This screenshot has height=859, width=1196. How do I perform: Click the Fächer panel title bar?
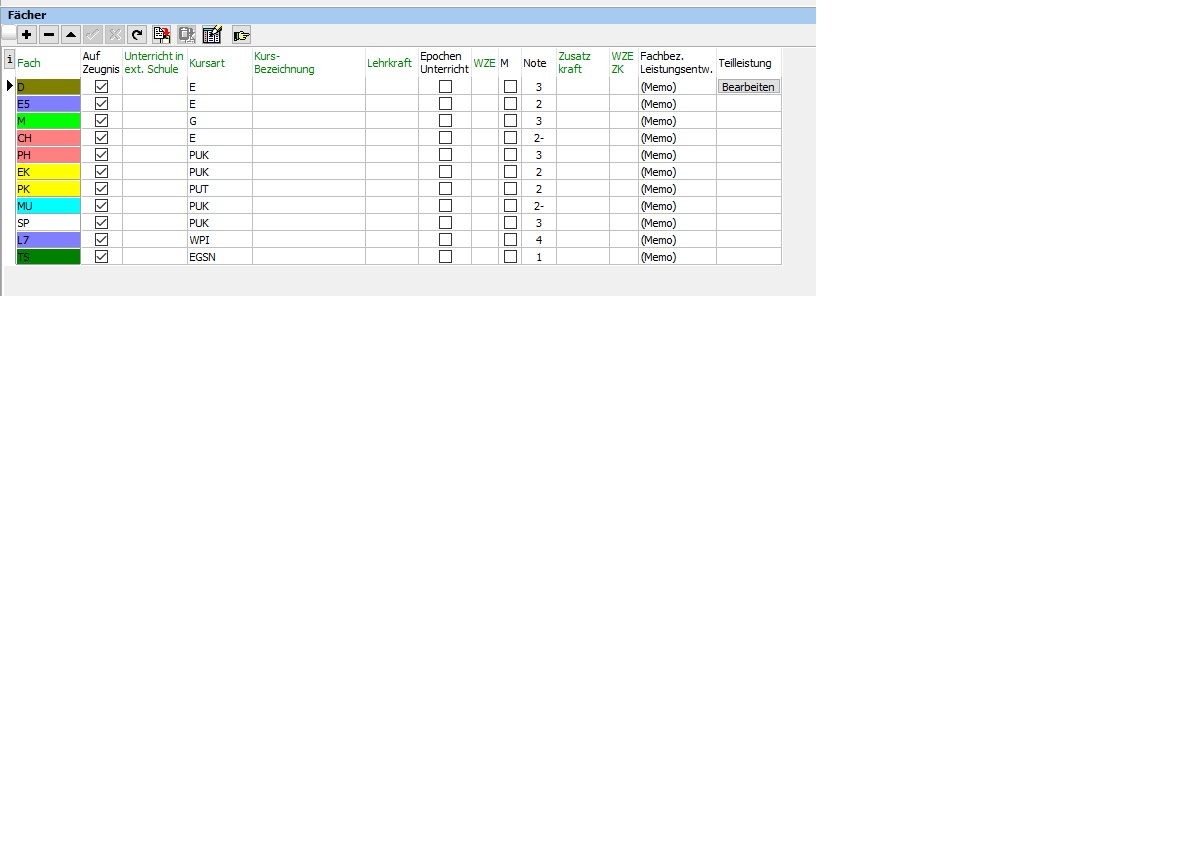tap(408, 15)
